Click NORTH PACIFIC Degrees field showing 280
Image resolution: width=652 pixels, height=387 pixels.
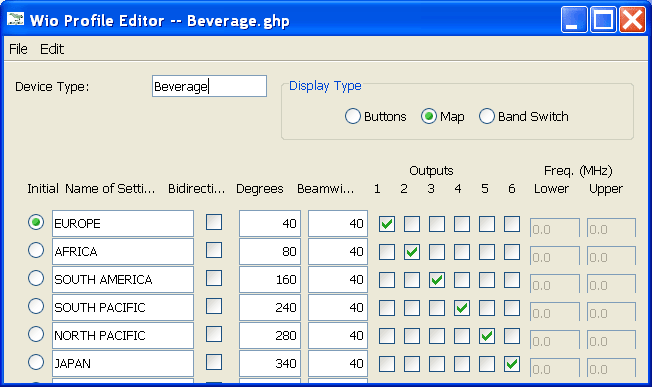click(270, 335)
